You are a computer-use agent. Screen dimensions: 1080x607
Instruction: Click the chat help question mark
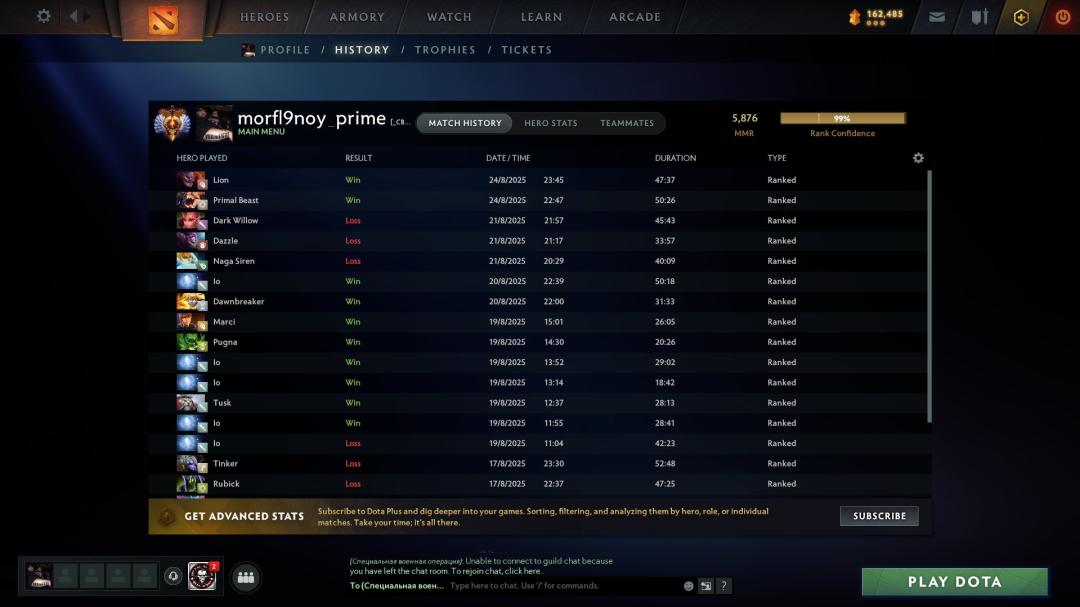coord(723,586)
